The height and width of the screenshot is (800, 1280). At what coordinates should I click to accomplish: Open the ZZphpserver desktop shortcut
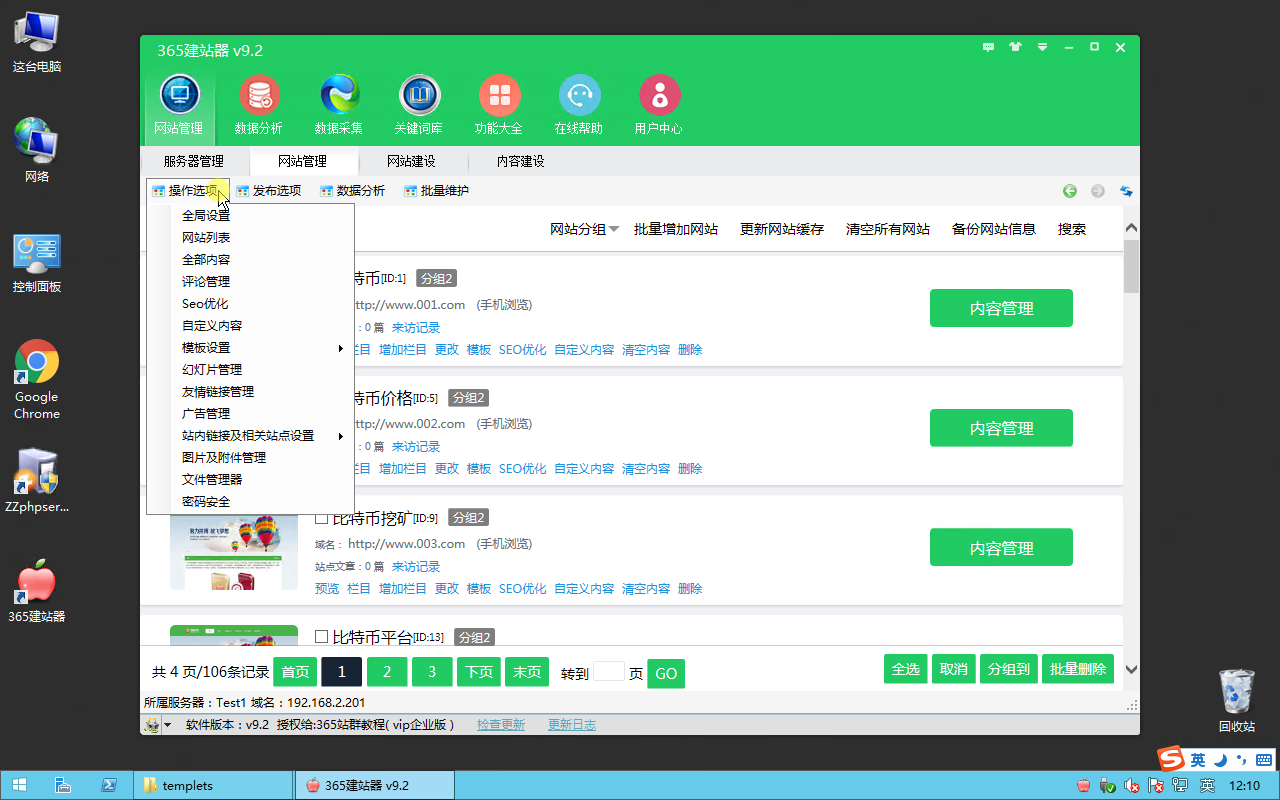click(37, 480)
